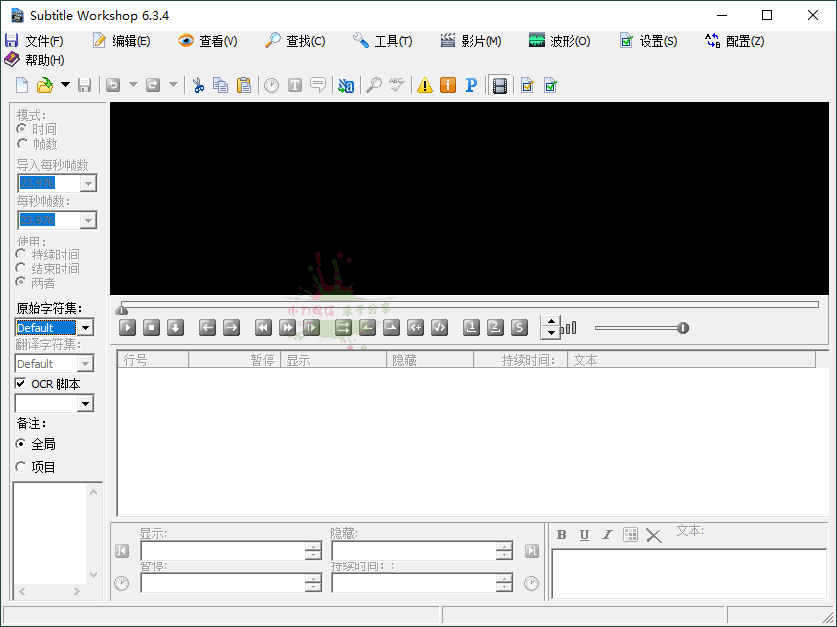
Task: Click the search magnifier icon
Action: pyautogui.click(x=373, y=85)
